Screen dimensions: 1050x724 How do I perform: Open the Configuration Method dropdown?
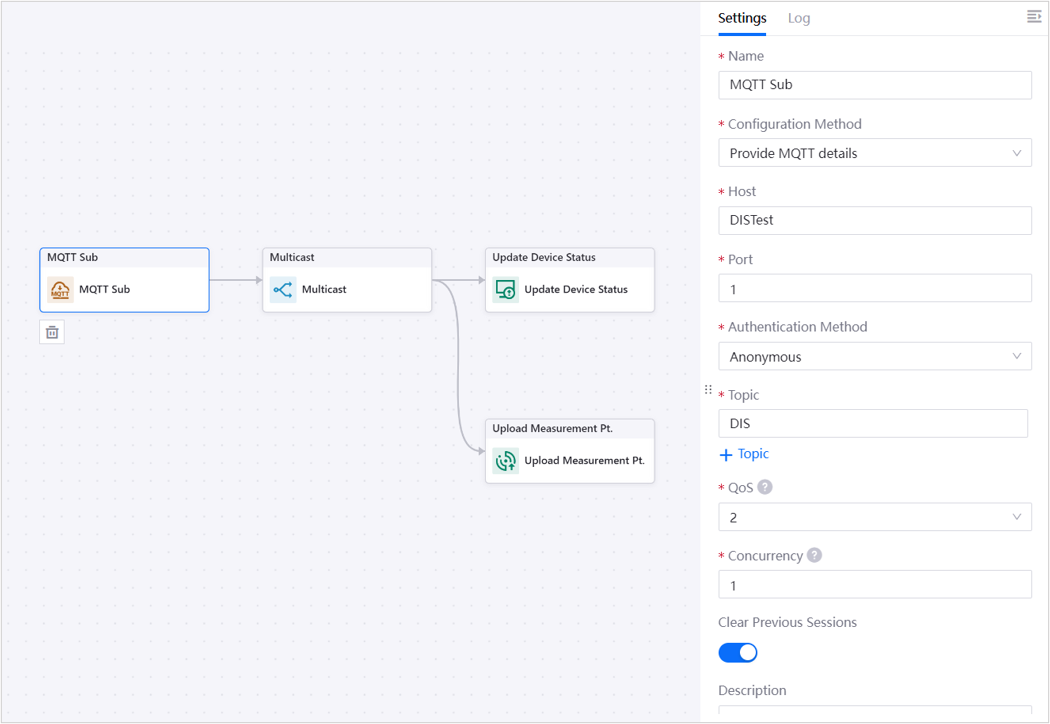[x=874, y=153]
